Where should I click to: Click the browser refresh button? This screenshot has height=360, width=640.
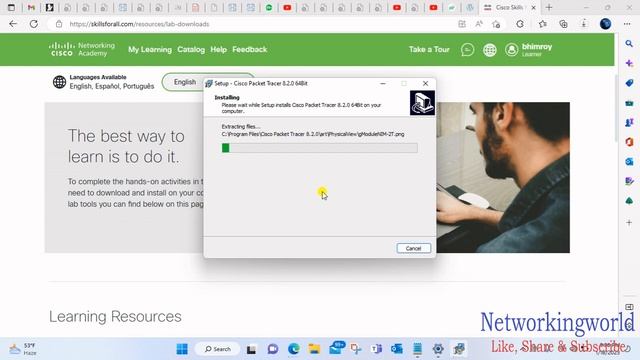point(34,24)
